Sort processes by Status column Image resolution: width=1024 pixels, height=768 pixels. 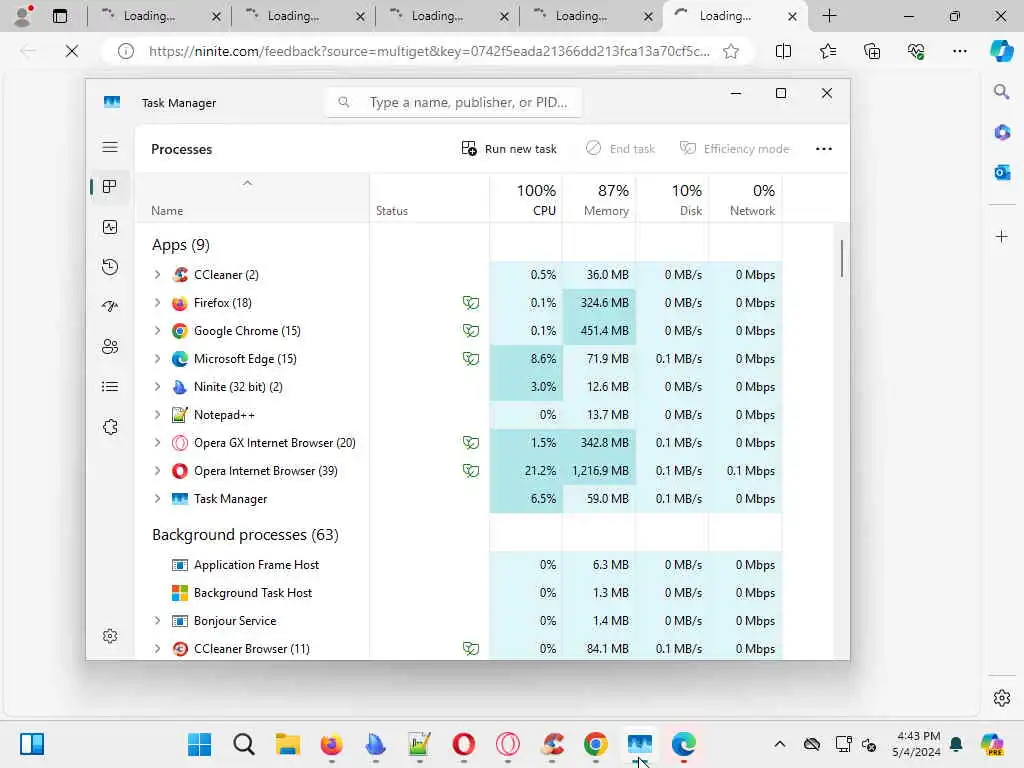tap(429, 198)
